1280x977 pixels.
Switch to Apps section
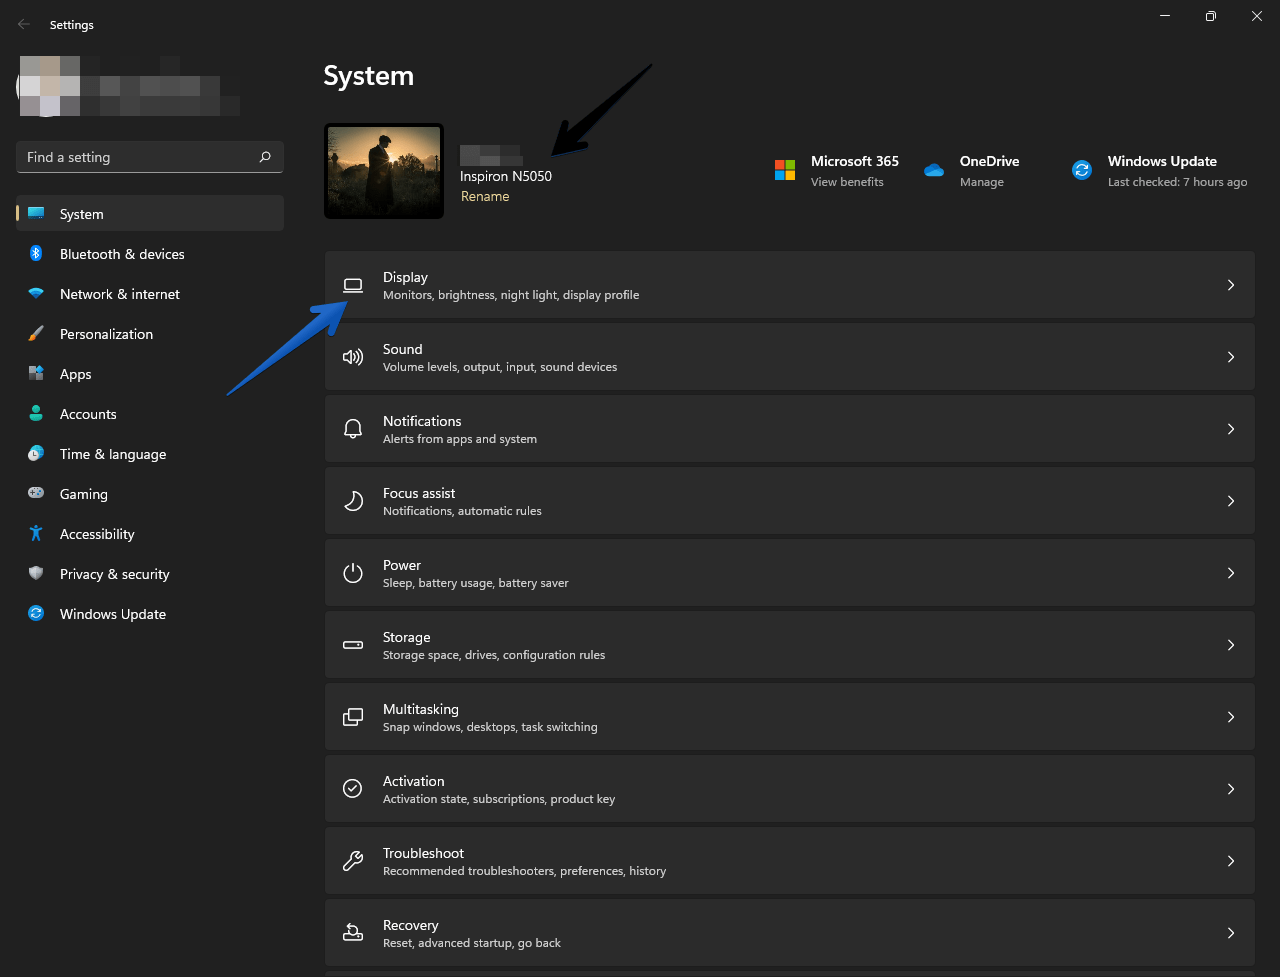click(150, 374)
